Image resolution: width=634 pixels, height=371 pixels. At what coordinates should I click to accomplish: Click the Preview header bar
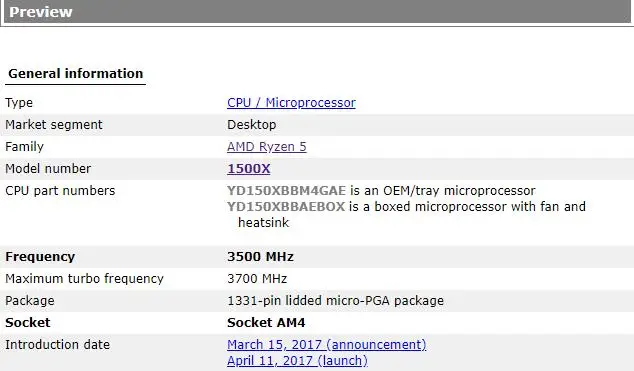[317, 12]
